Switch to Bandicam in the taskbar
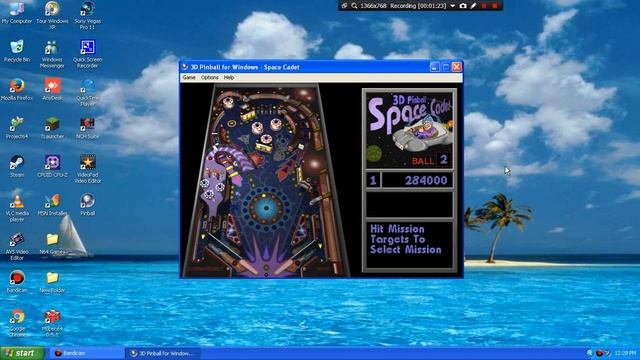The image size is (640, 360). [87, 353]
